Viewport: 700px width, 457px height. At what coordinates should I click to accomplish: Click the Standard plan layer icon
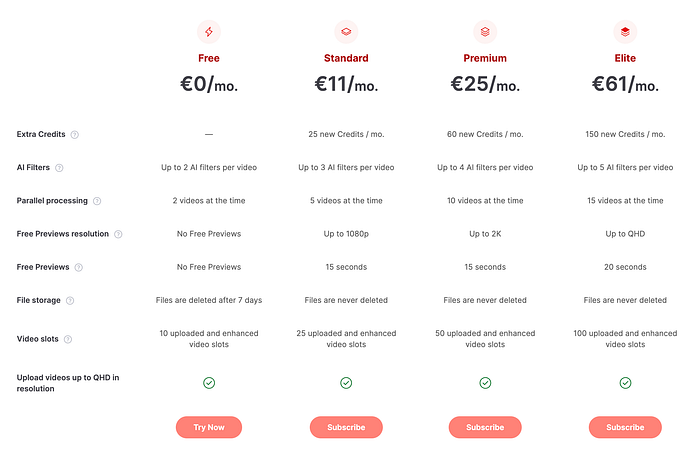[346, 32]
